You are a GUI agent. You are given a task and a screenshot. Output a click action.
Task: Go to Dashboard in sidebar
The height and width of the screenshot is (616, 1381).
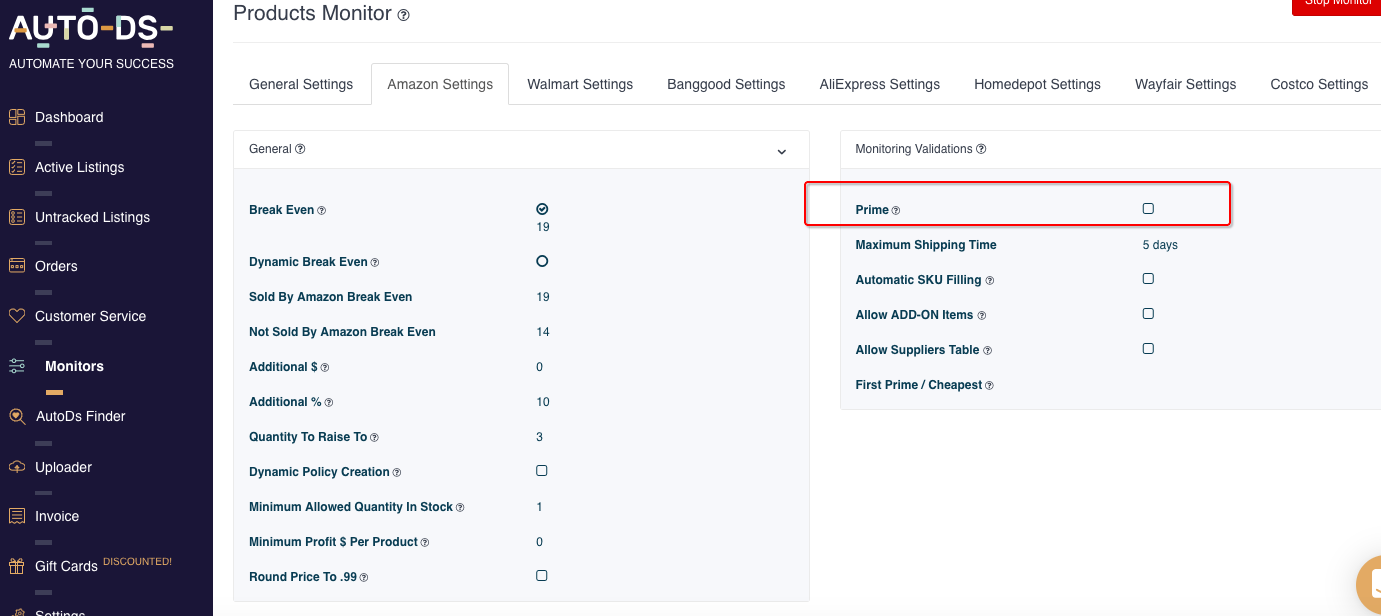point(69,117)
